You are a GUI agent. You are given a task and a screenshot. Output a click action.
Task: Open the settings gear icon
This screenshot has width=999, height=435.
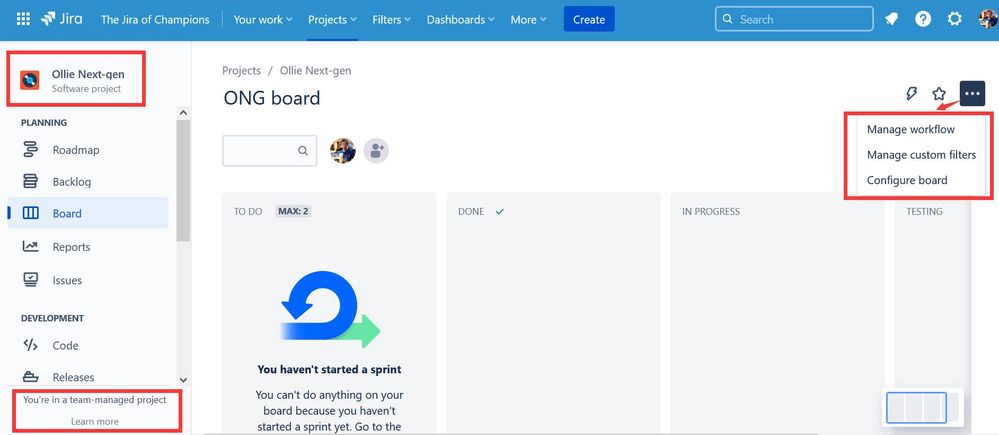pyautogui.click(x=954, y=19)
